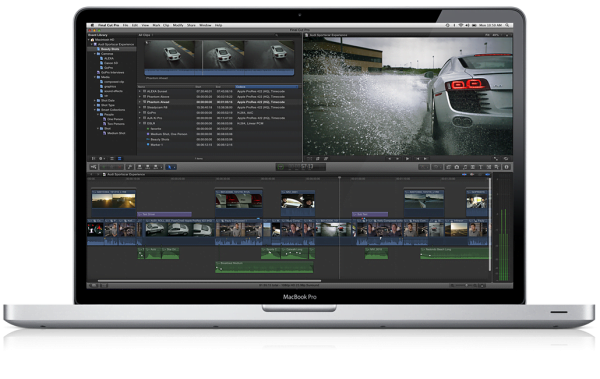Show the Transitions browser icon
Image resolution: width=600 pixels, height=379 pixels.
pyautogui.click(x=473, y=167)
